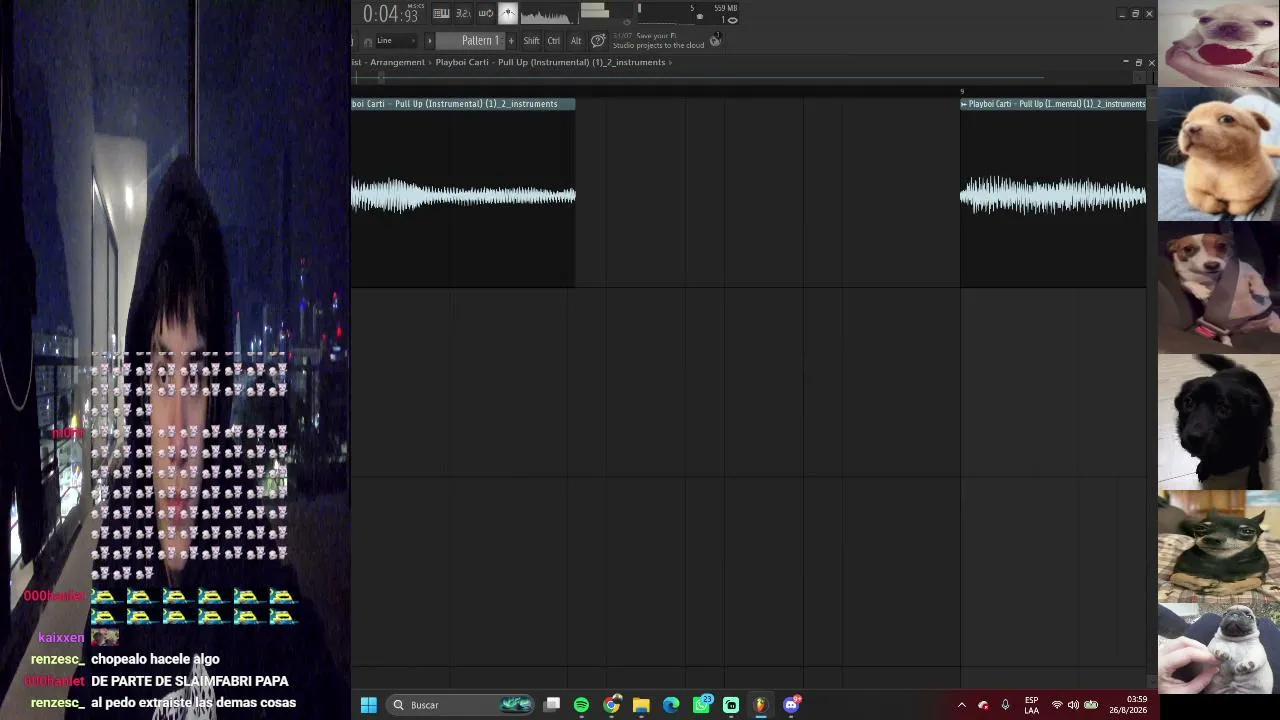Click the tan puppy thumbnail
The image size is (1280, 720).
[x=1219, y=155]
